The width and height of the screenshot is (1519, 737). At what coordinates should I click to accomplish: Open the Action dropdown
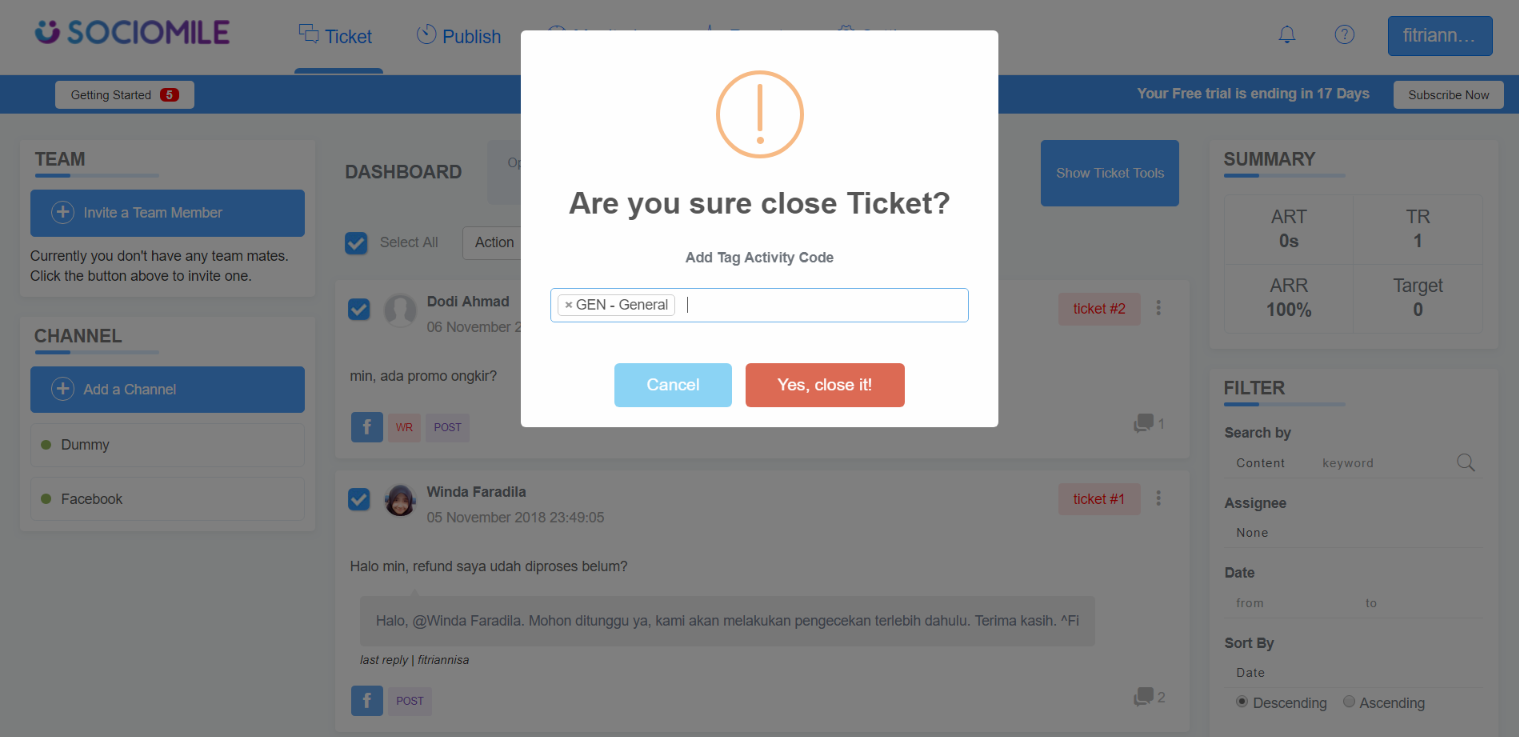[492, 242]
